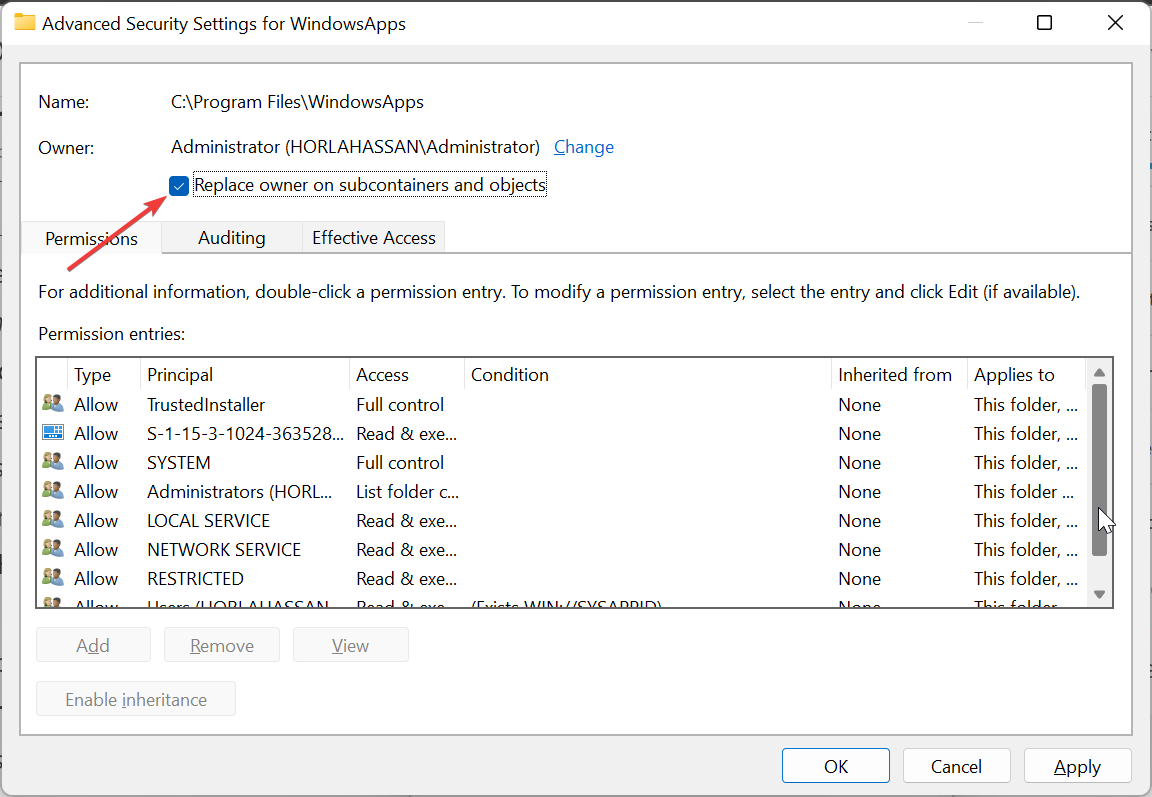The height and width of the screenshot is (797, 1152).
Task: Open the Effective Access tab
Action: coord(373,238)
